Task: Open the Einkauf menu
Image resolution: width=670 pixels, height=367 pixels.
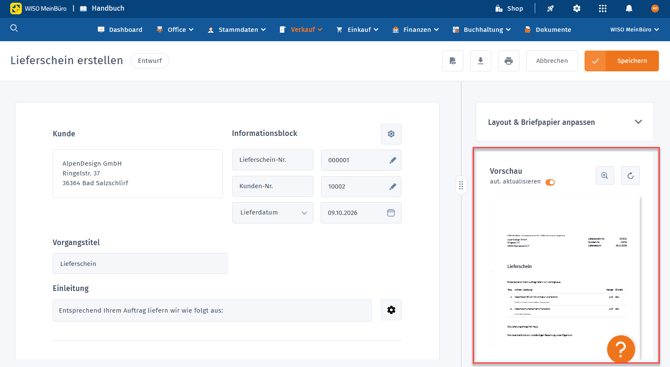Action: pyautogui.click(x=357, y=29)
